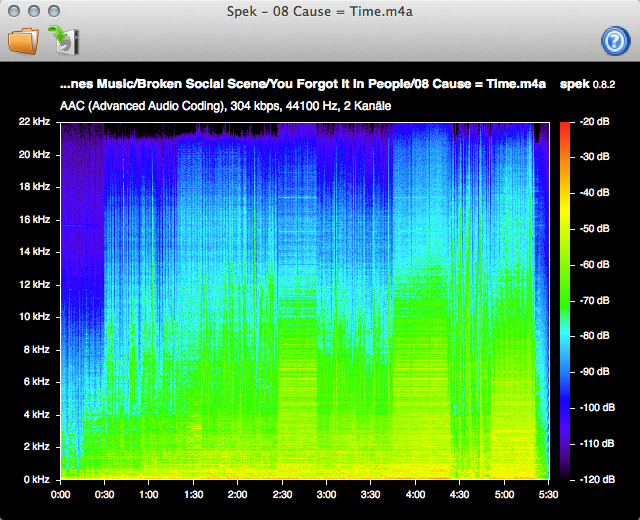Viewport: 640px width, 520px height.
Task: Click the -110 dB scale label
Action: point(597,443)
